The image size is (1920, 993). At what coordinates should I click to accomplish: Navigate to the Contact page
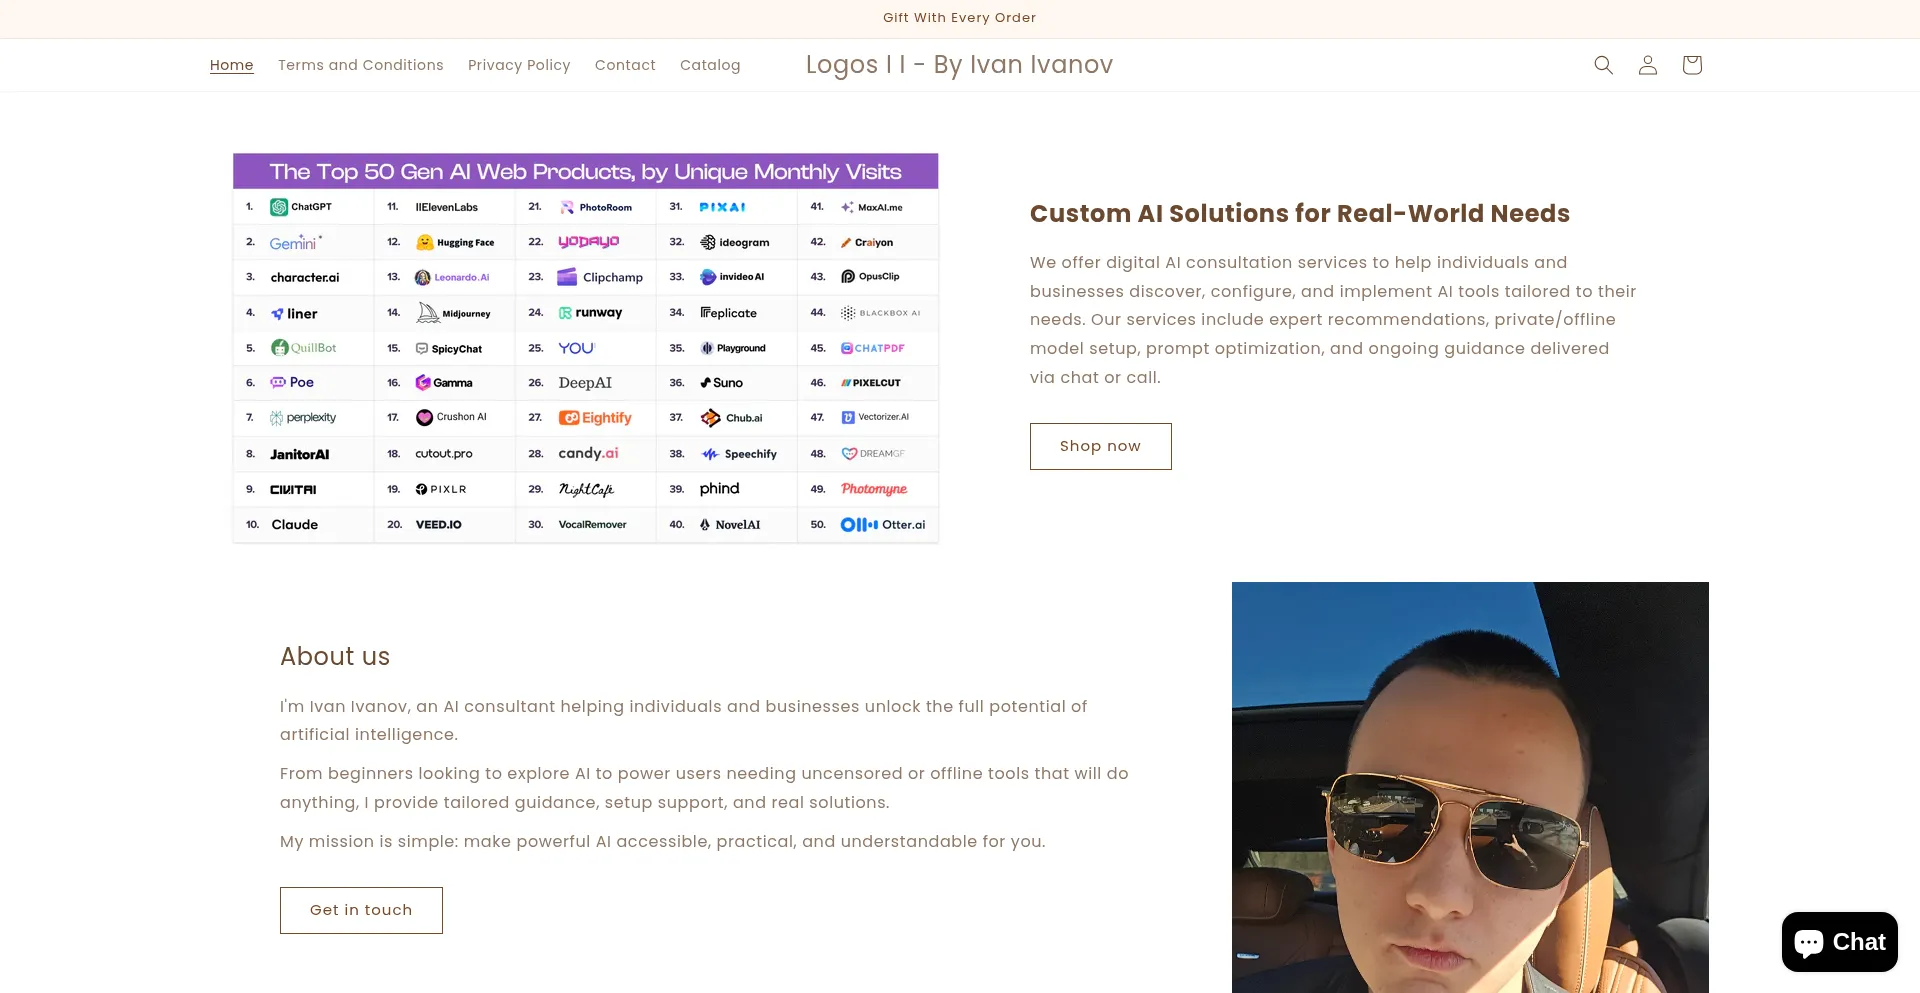[x=625, y=65]
